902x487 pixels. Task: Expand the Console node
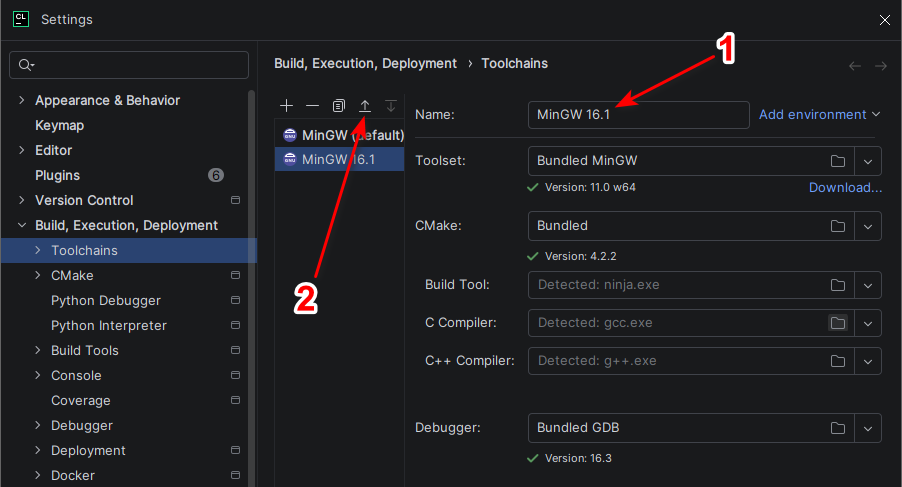point(38,375)
